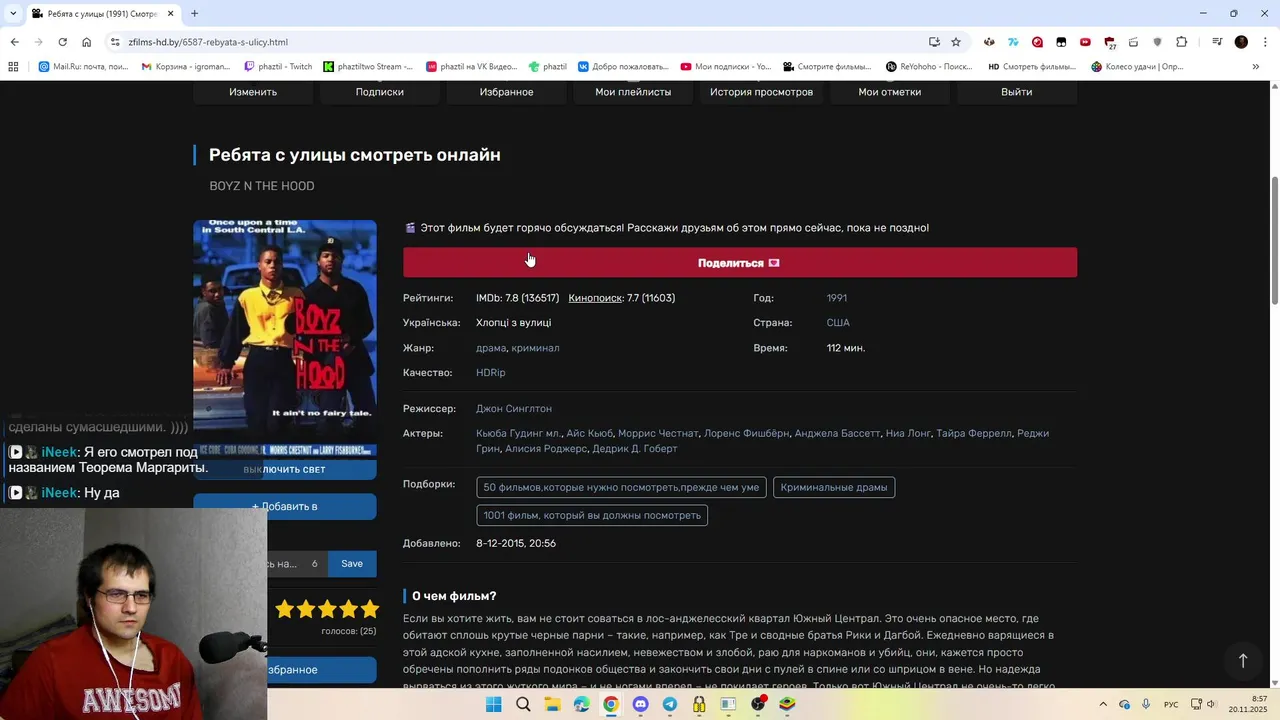Open Discord from the taskbar
The height and width of the screenshot is (720, 1280).
640,704
